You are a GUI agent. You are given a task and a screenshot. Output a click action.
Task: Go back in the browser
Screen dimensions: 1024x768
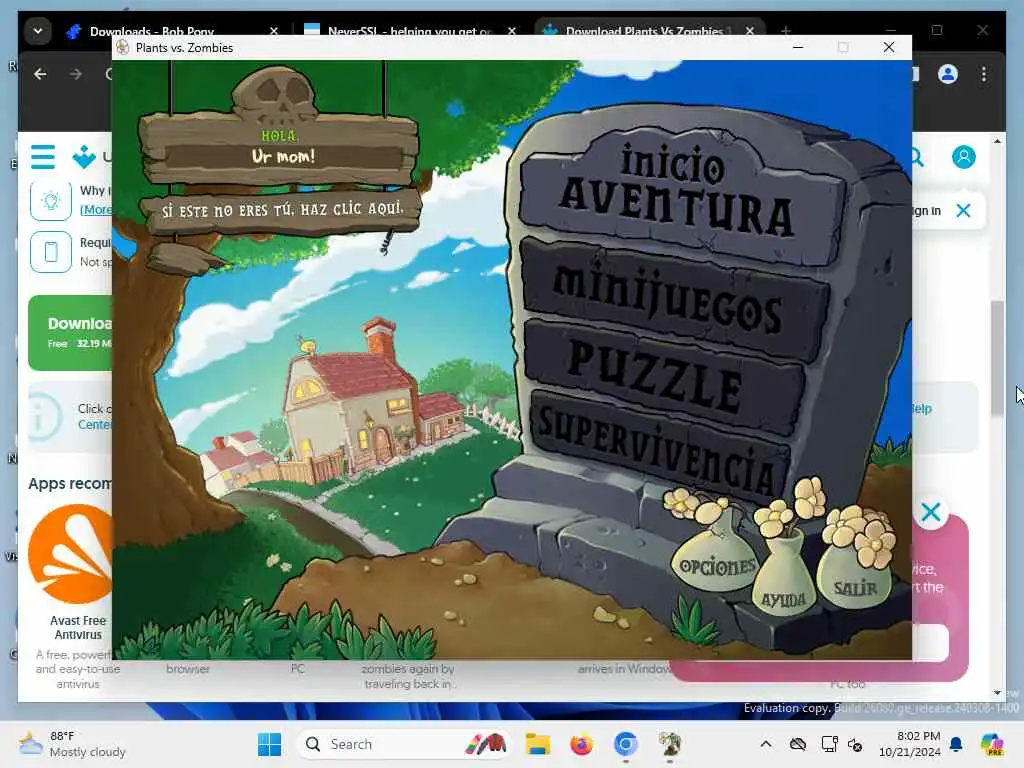(x=40, y=74)
